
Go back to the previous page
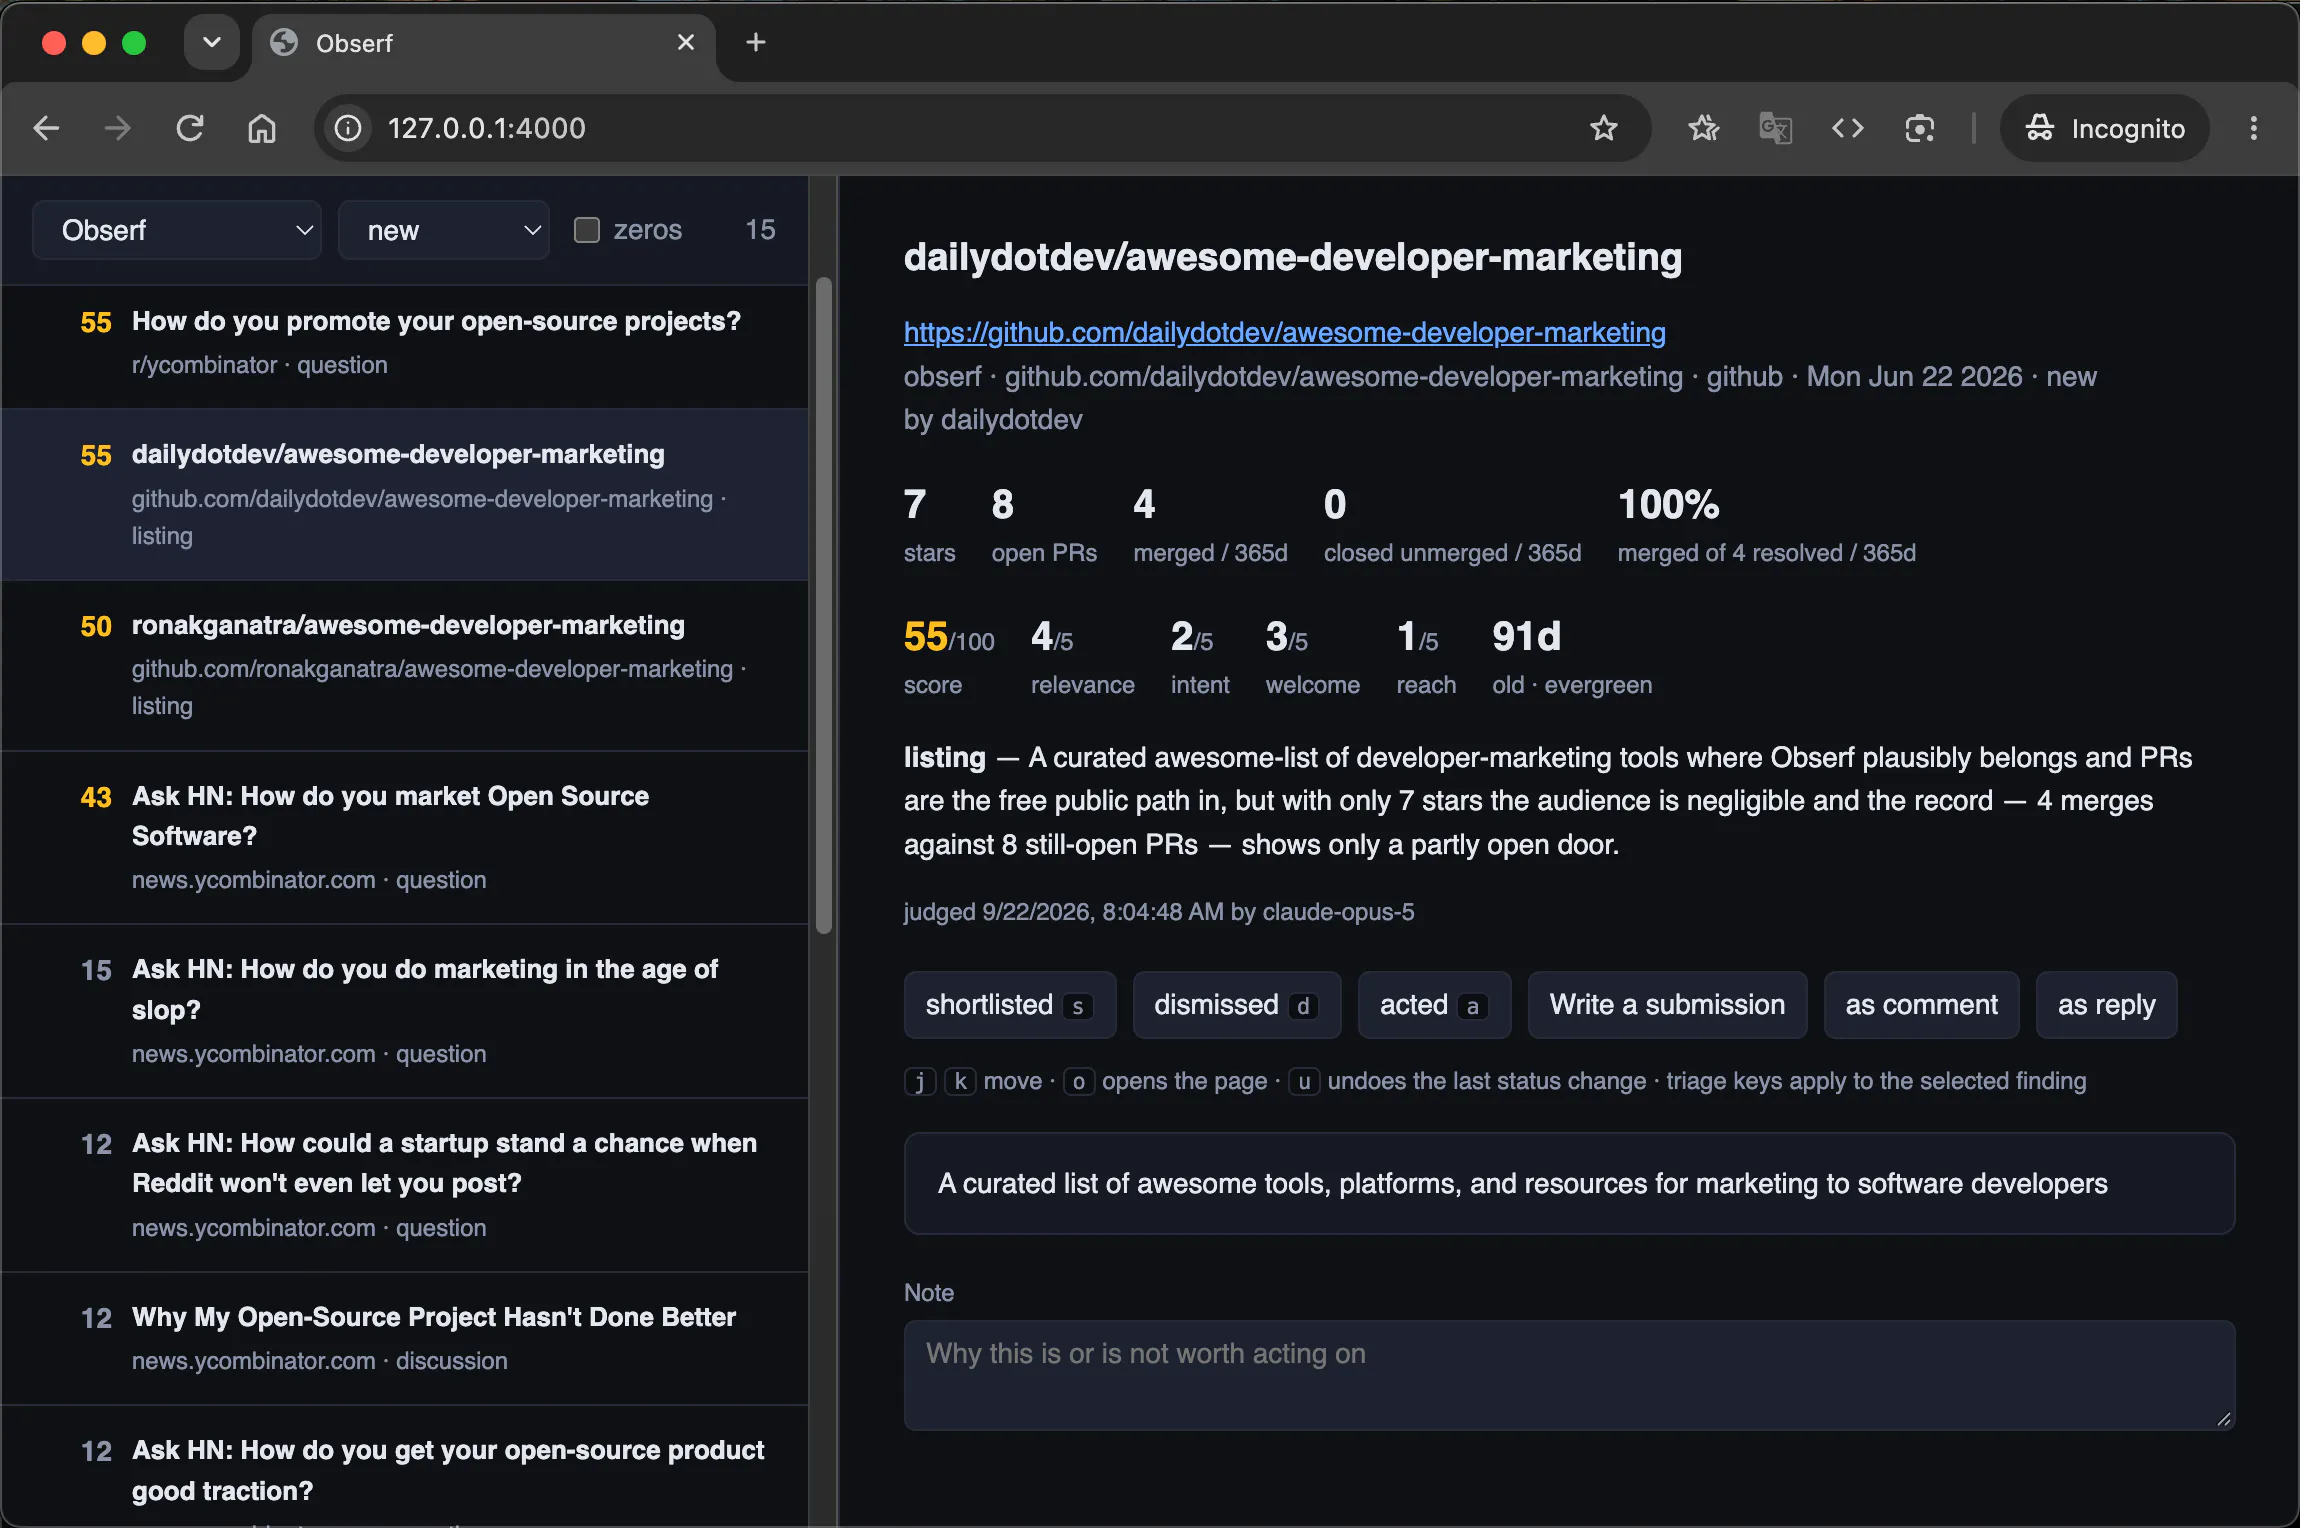47,128
